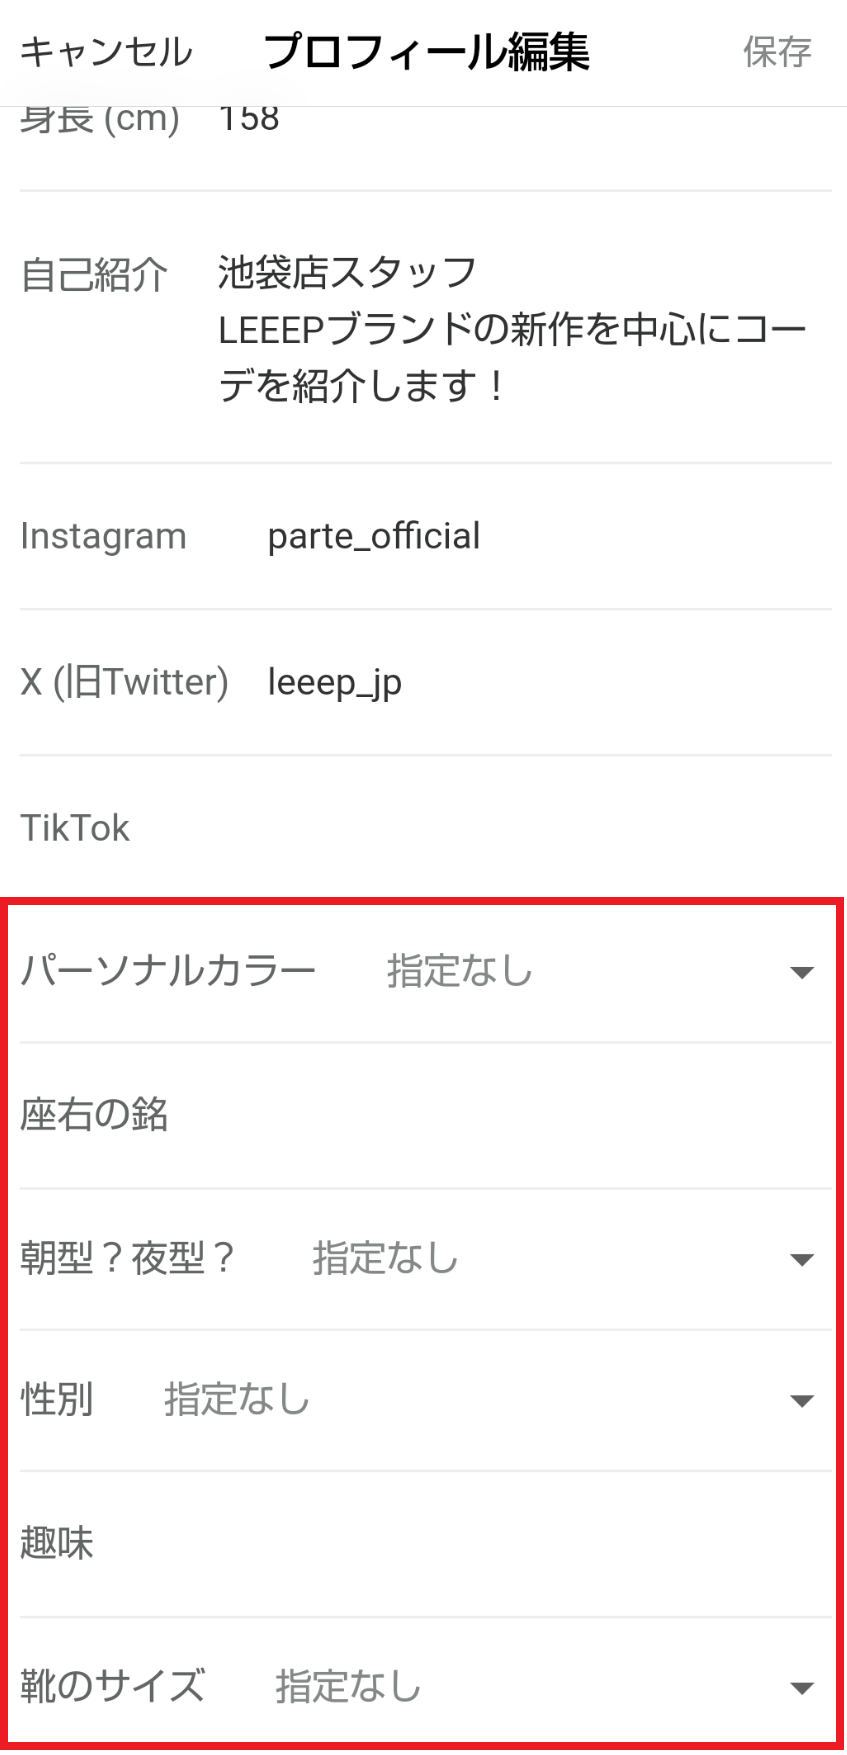Focus the 座右の銘 input field
This screenshot has width=847, height=1755.
tap(500, 1114)
